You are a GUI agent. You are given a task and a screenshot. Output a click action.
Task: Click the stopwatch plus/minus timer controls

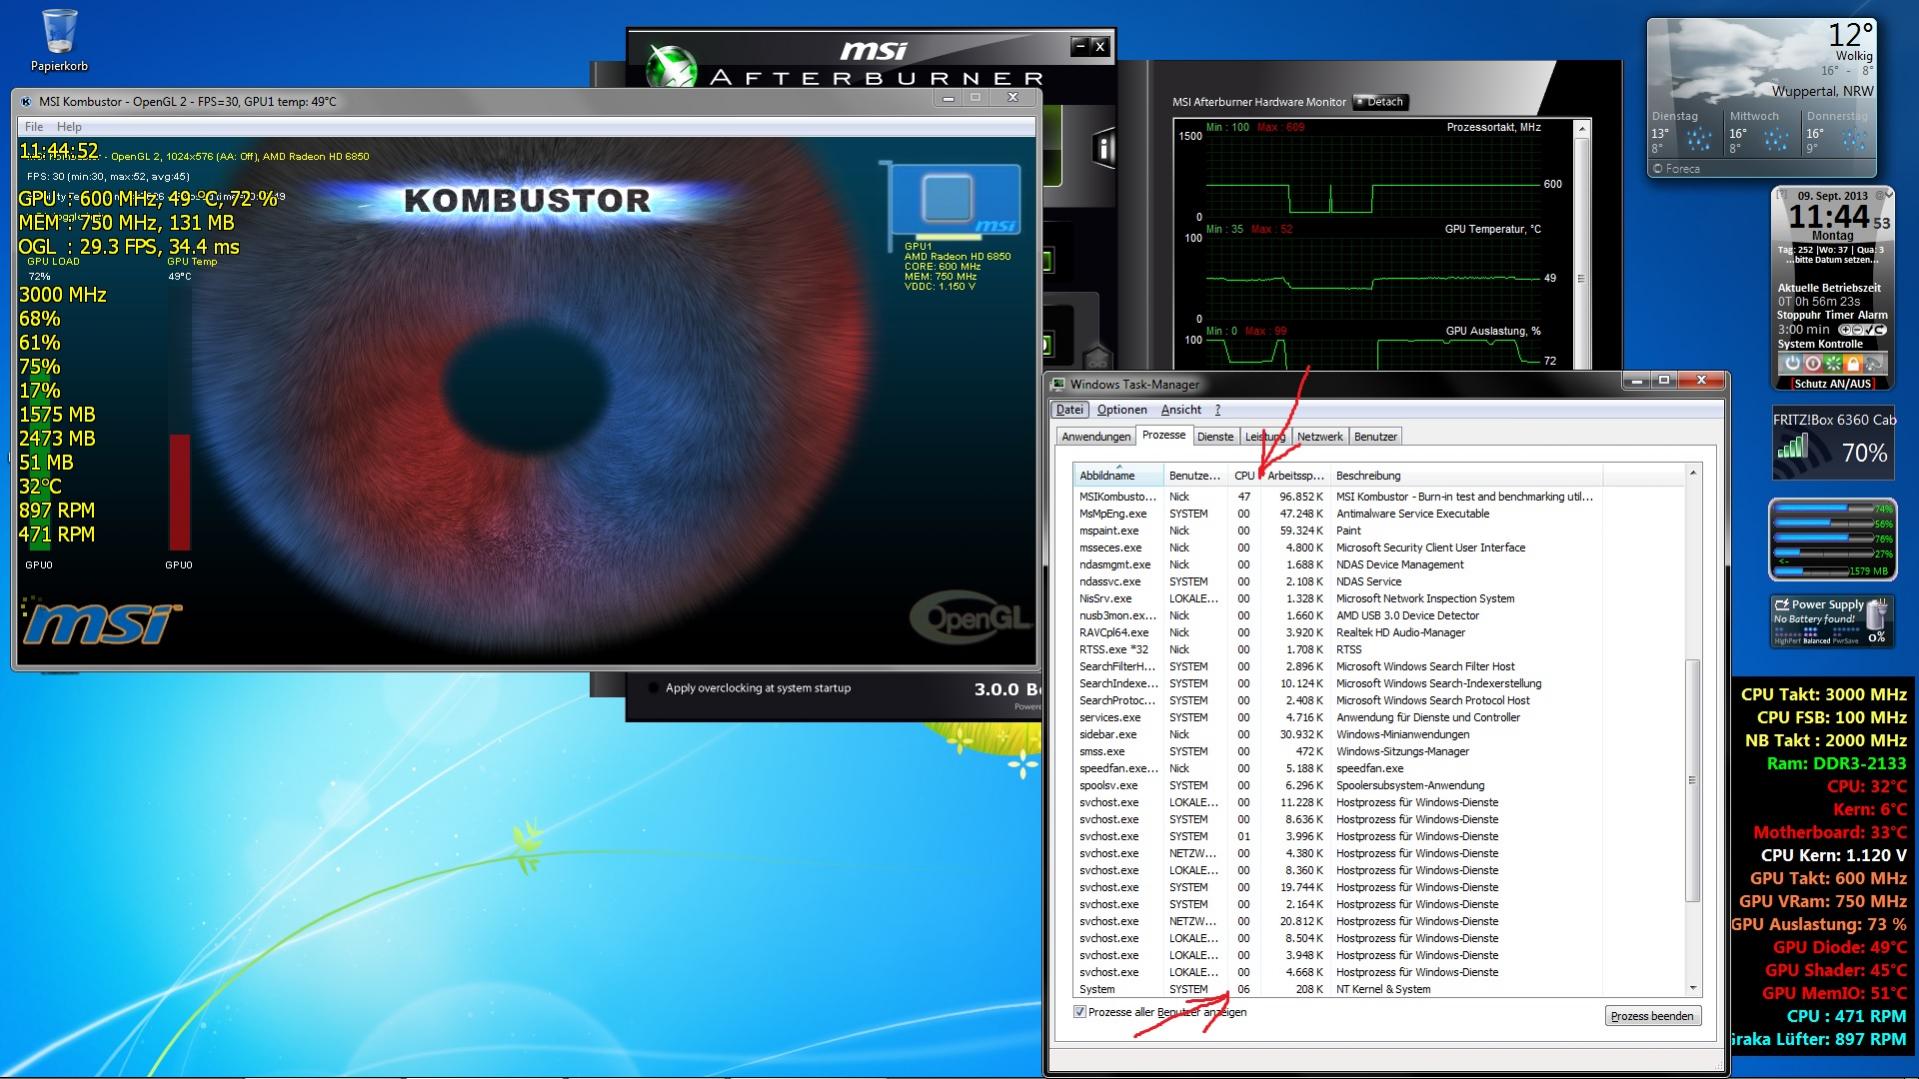(x=1862, y=329)
